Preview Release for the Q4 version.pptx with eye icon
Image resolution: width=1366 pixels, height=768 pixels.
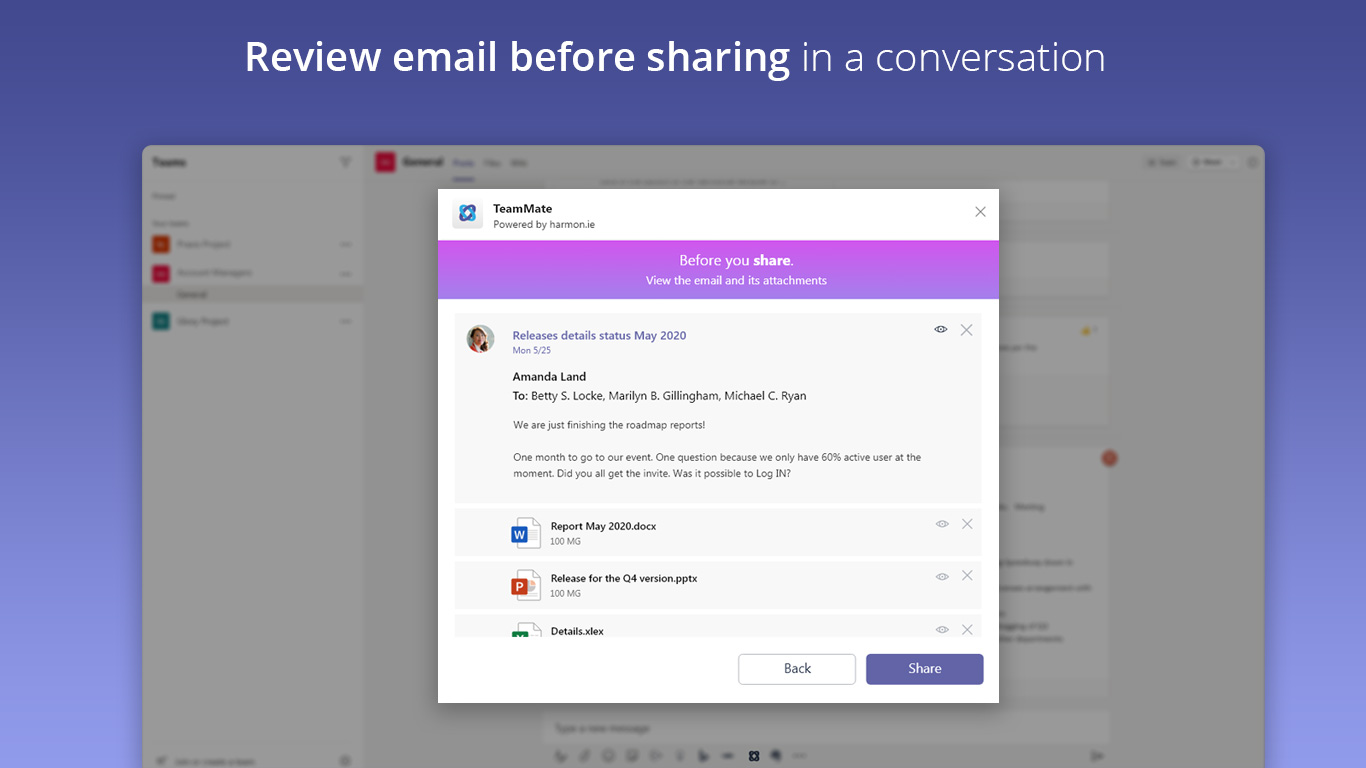(942, 576)
